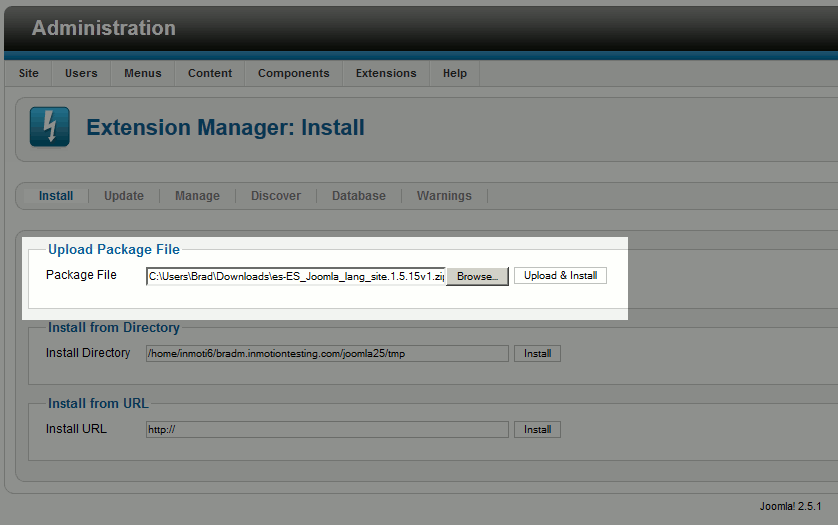Click Install button next to Install URL

(x=537, y=429)
